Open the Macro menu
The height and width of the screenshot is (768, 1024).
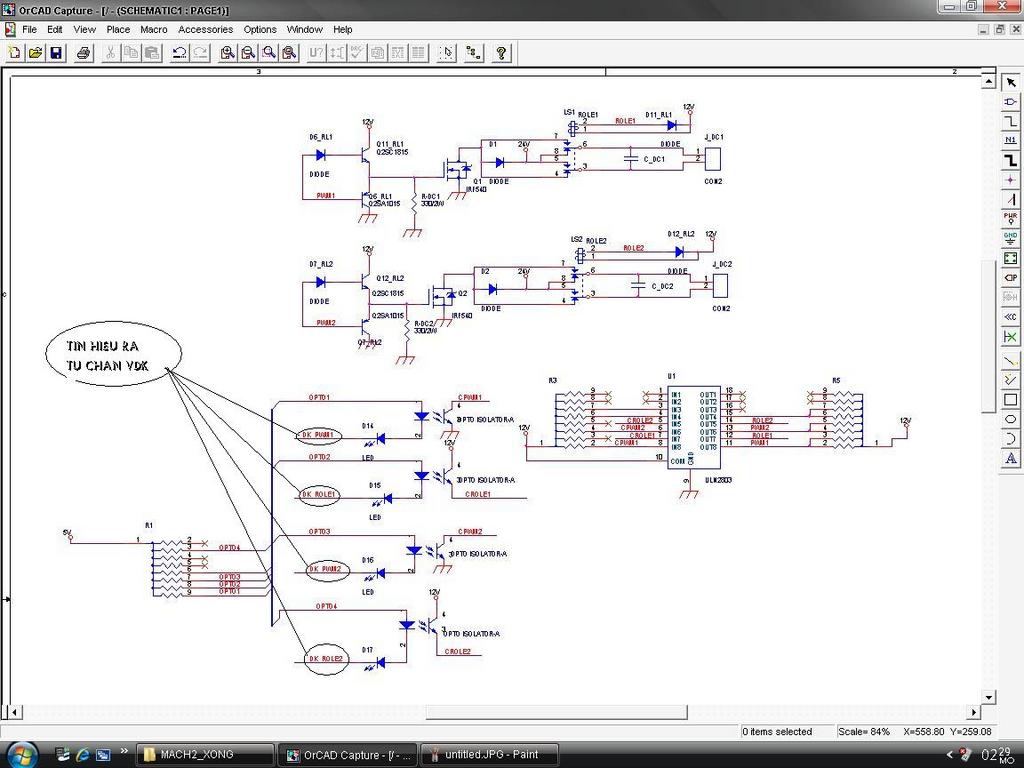point(154,29)
